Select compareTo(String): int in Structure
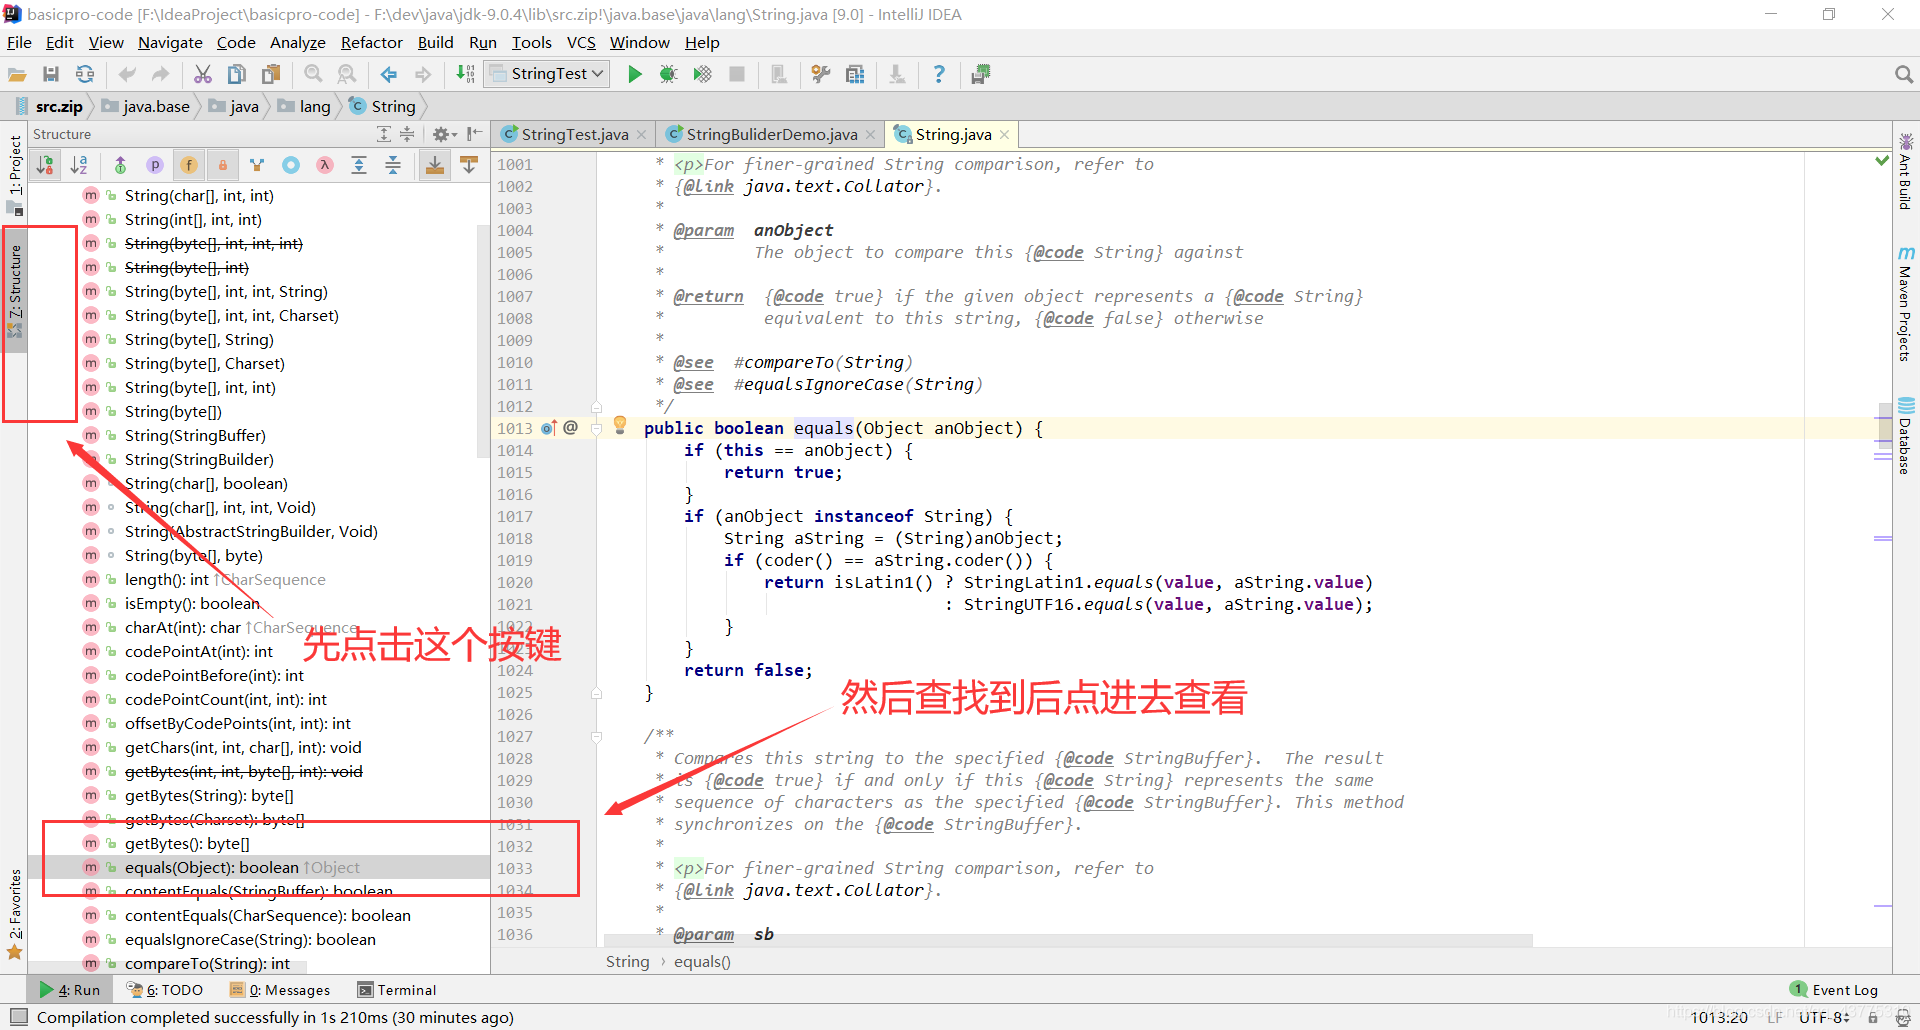Viewport: 1920px width, 1030px height. (x=207, y=963)
